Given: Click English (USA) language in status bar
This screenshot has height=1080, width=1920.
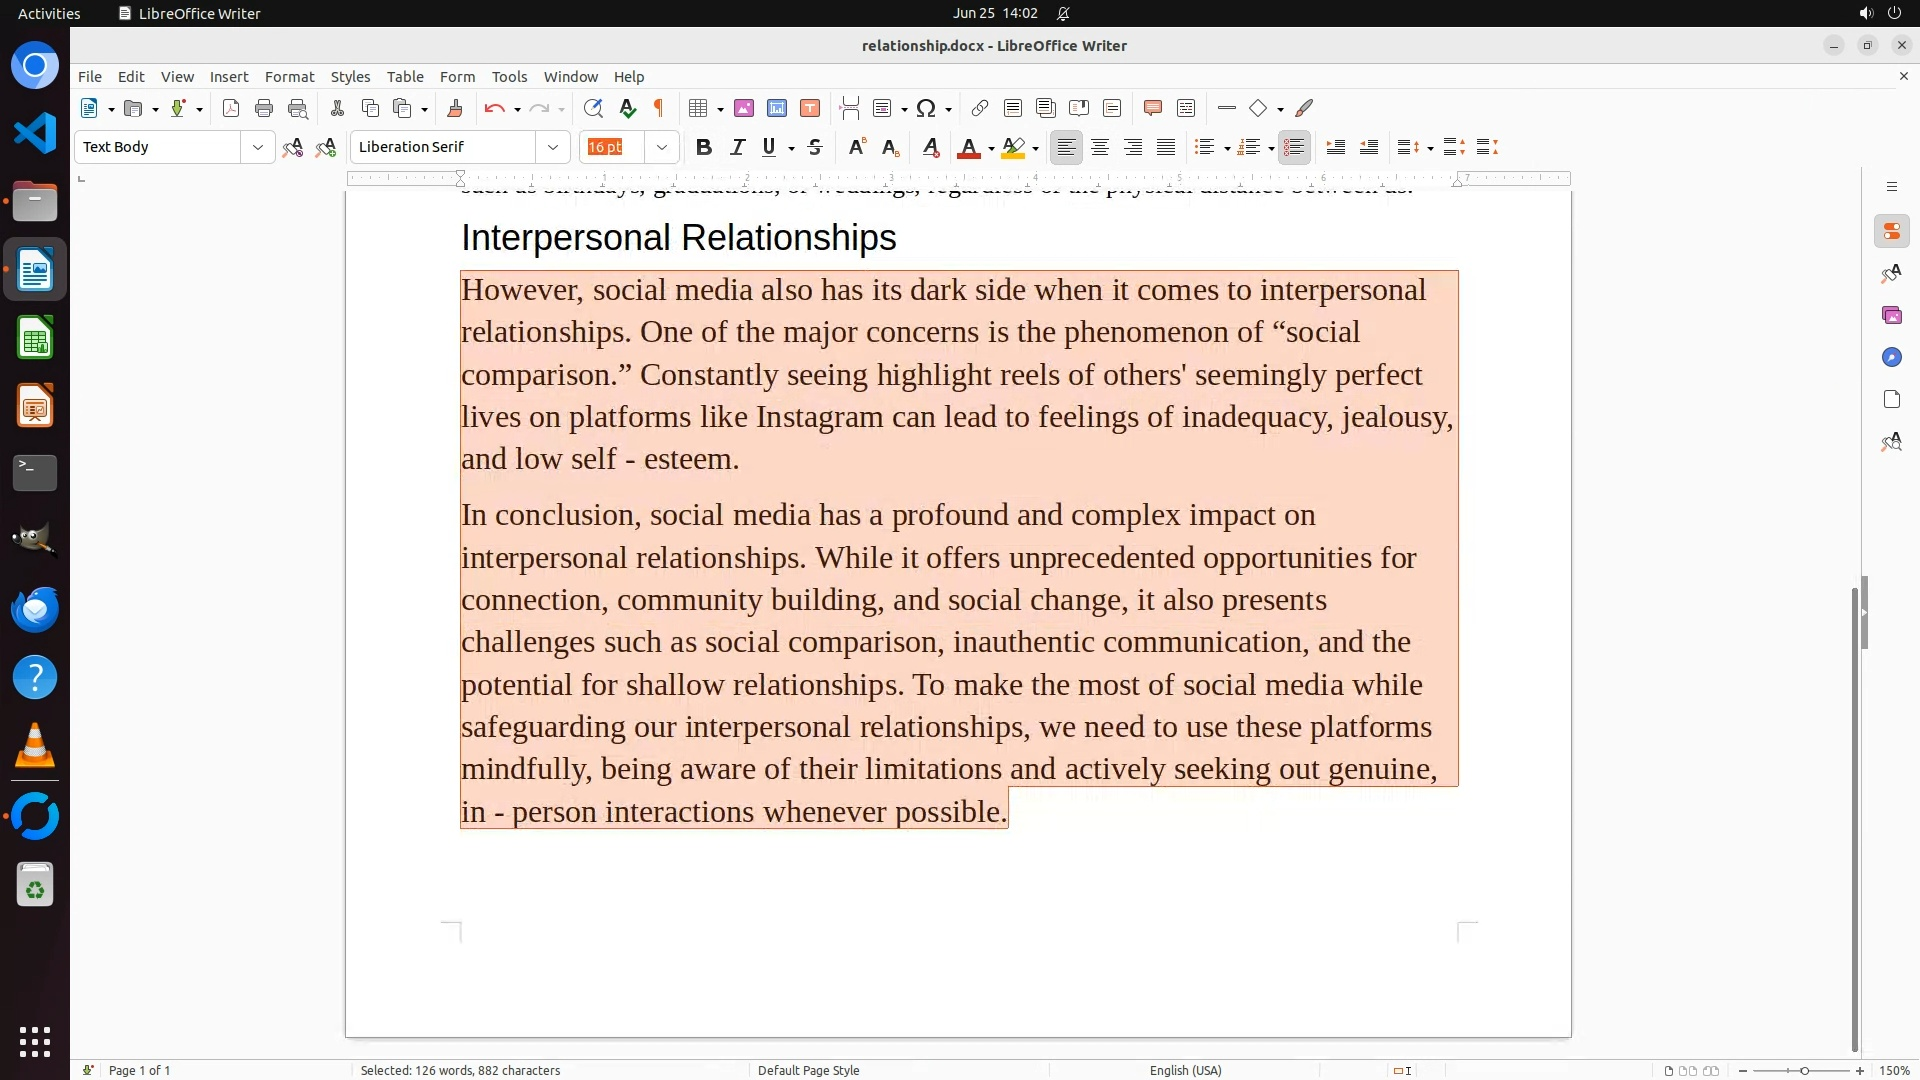Looking at the screenshot, I should click(x=1185, y=1070).
